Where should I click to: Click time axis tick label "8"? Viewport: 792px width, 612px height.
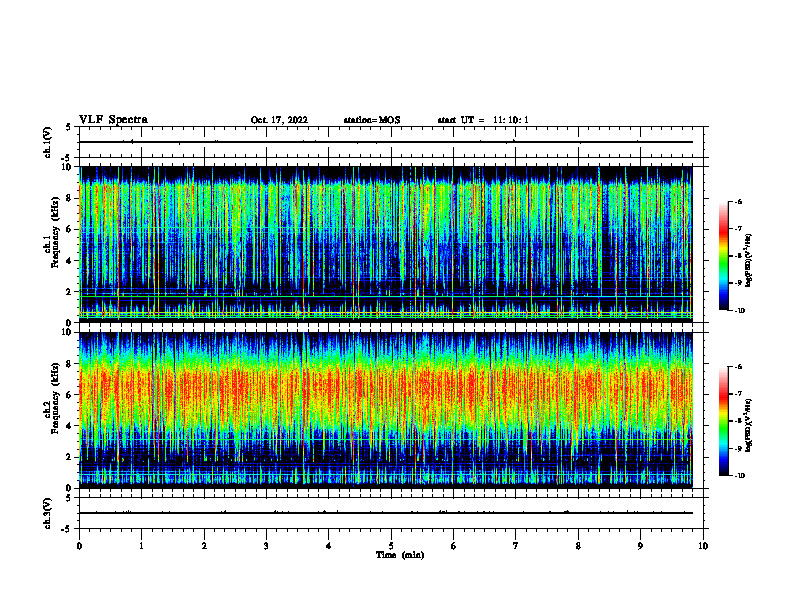pos(578,546)
